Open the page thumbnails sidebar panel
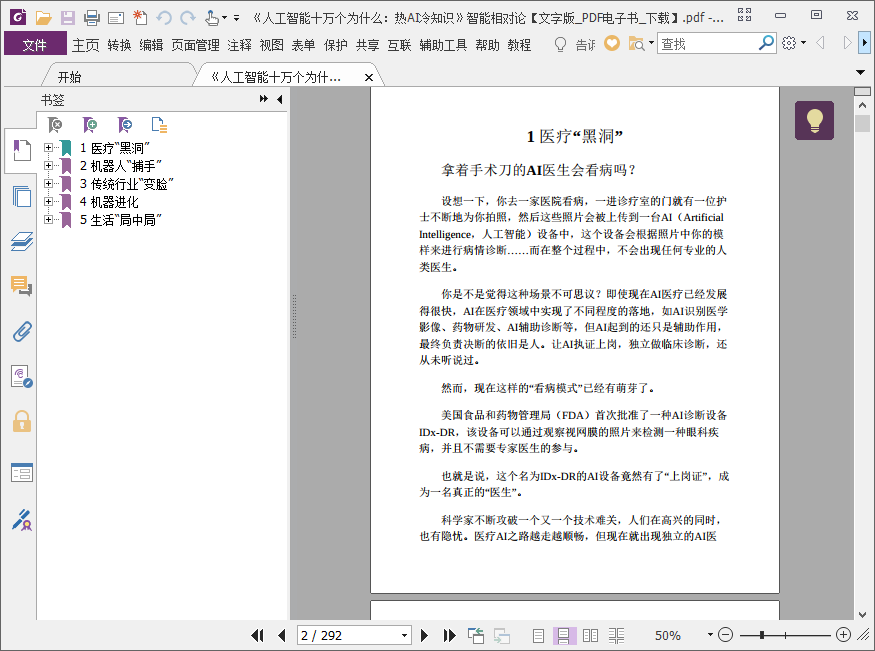This screenshot has height=651, width=875. click(x=22, y=196)
